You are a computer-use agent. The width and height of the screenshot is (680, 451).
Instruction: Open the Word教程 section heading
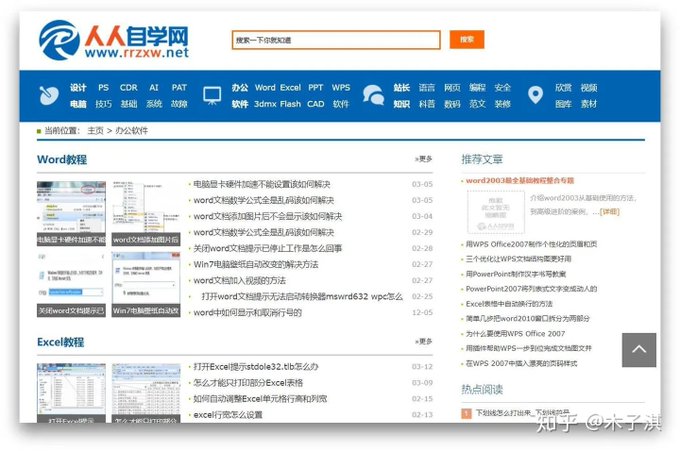62,160
